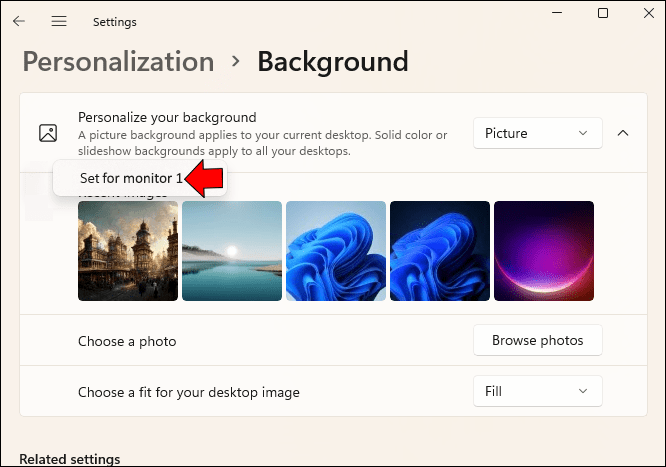Close the Settings window
Viewport: 666px width, 467px height.
pyautogui.click(x=649, y=14)
